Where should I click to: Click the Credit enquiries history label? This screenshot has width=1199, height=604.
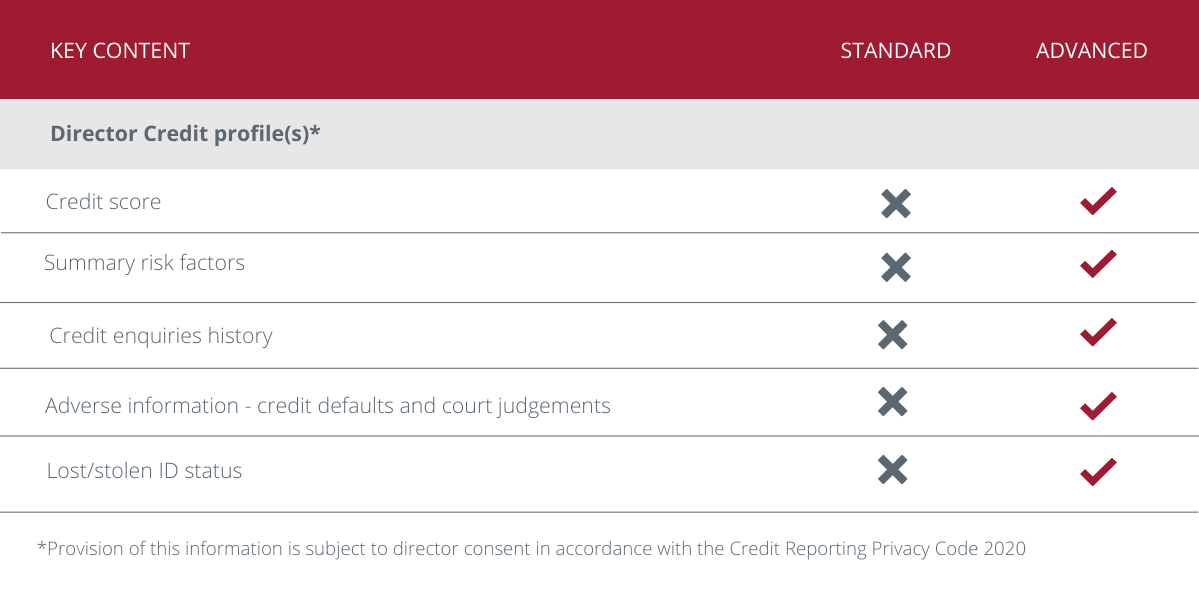click(161, 336)
